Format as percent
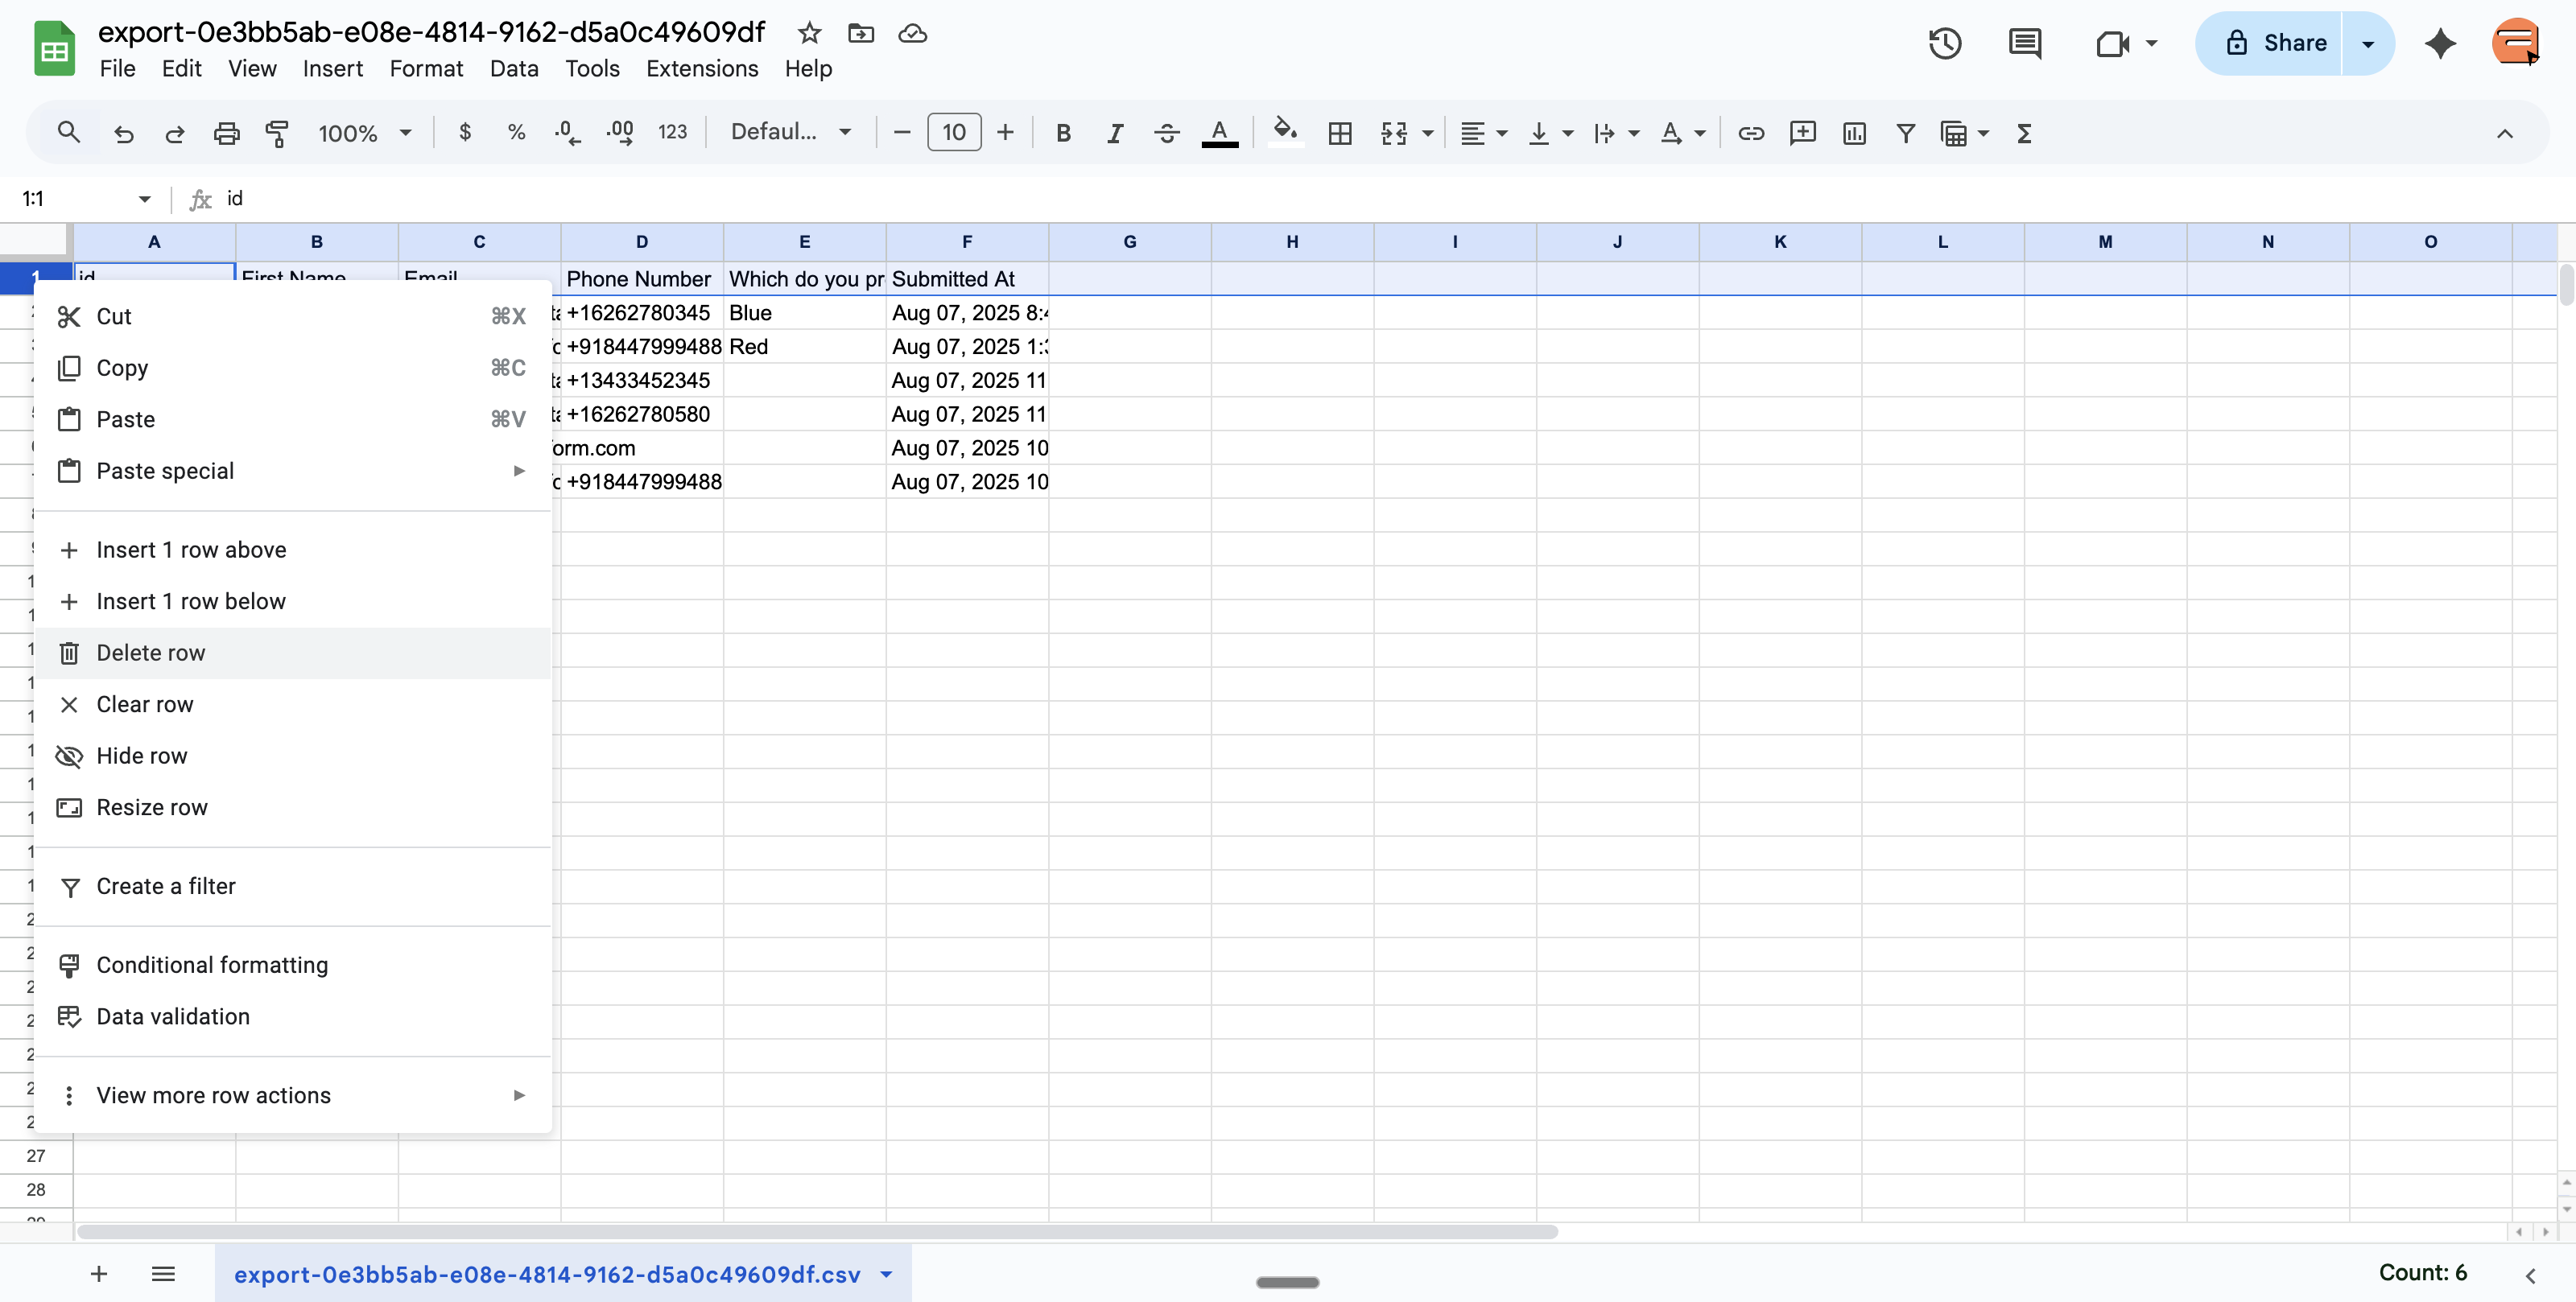Screen dimensions: 2576x1302 coord(516,132)
